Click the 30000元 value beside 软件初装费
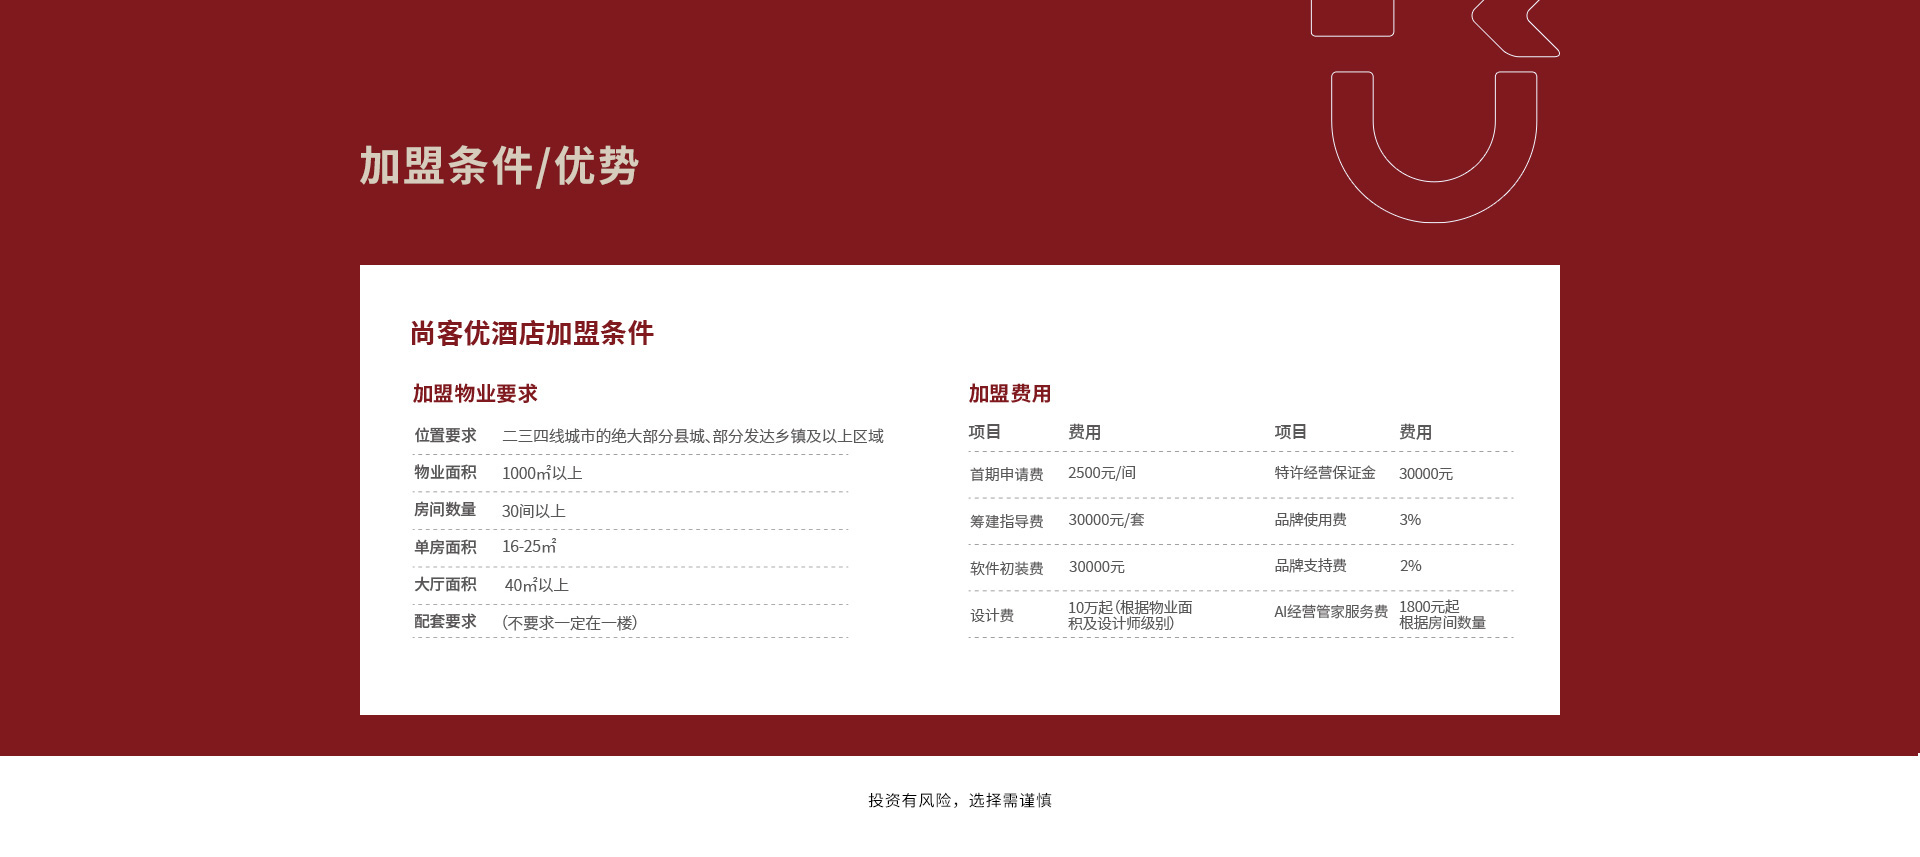Viewport: 1920px width, 857px height. tap(1097, 567)
